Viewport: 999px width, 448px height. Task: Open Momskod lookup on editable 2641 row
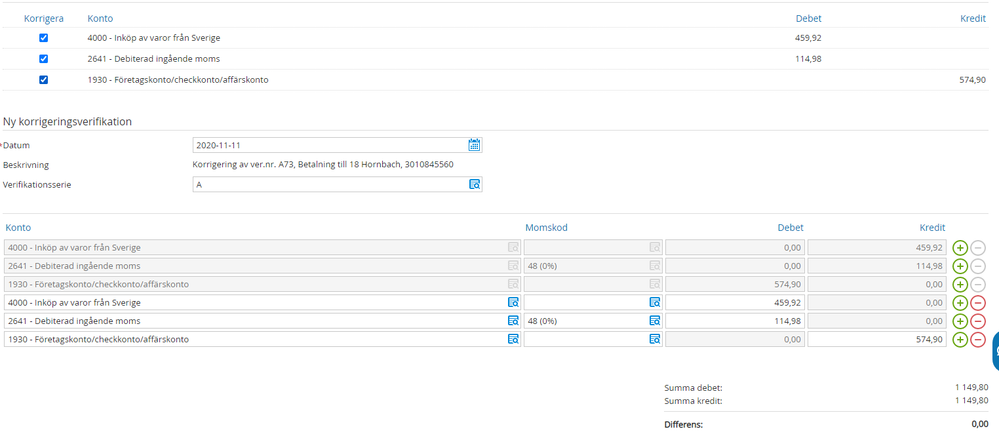(654, 321)
